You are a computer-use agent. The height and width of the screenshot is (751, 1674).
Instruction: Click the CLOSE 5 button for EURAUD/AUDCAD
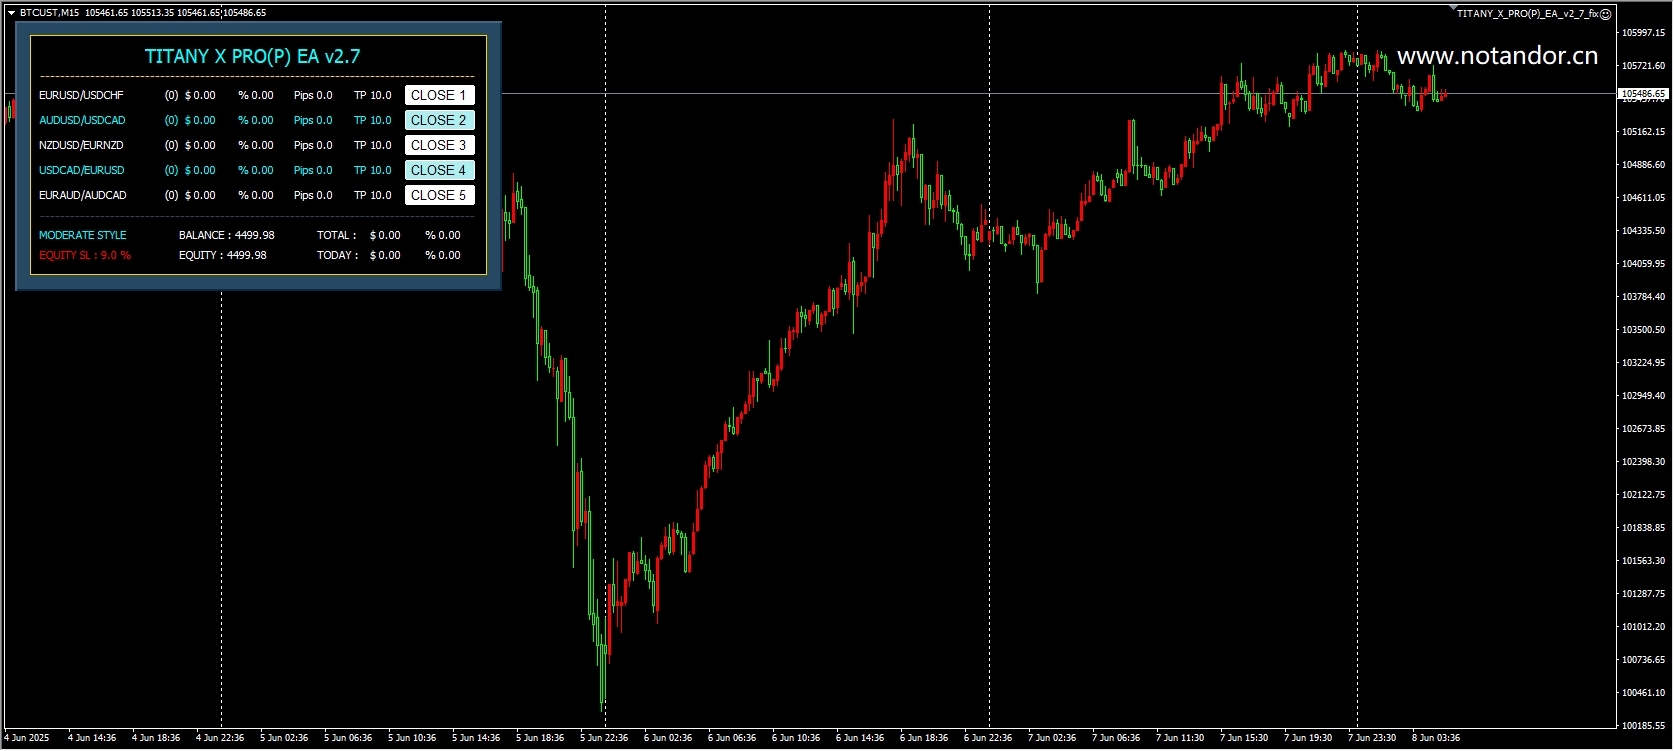coord(439,195)
